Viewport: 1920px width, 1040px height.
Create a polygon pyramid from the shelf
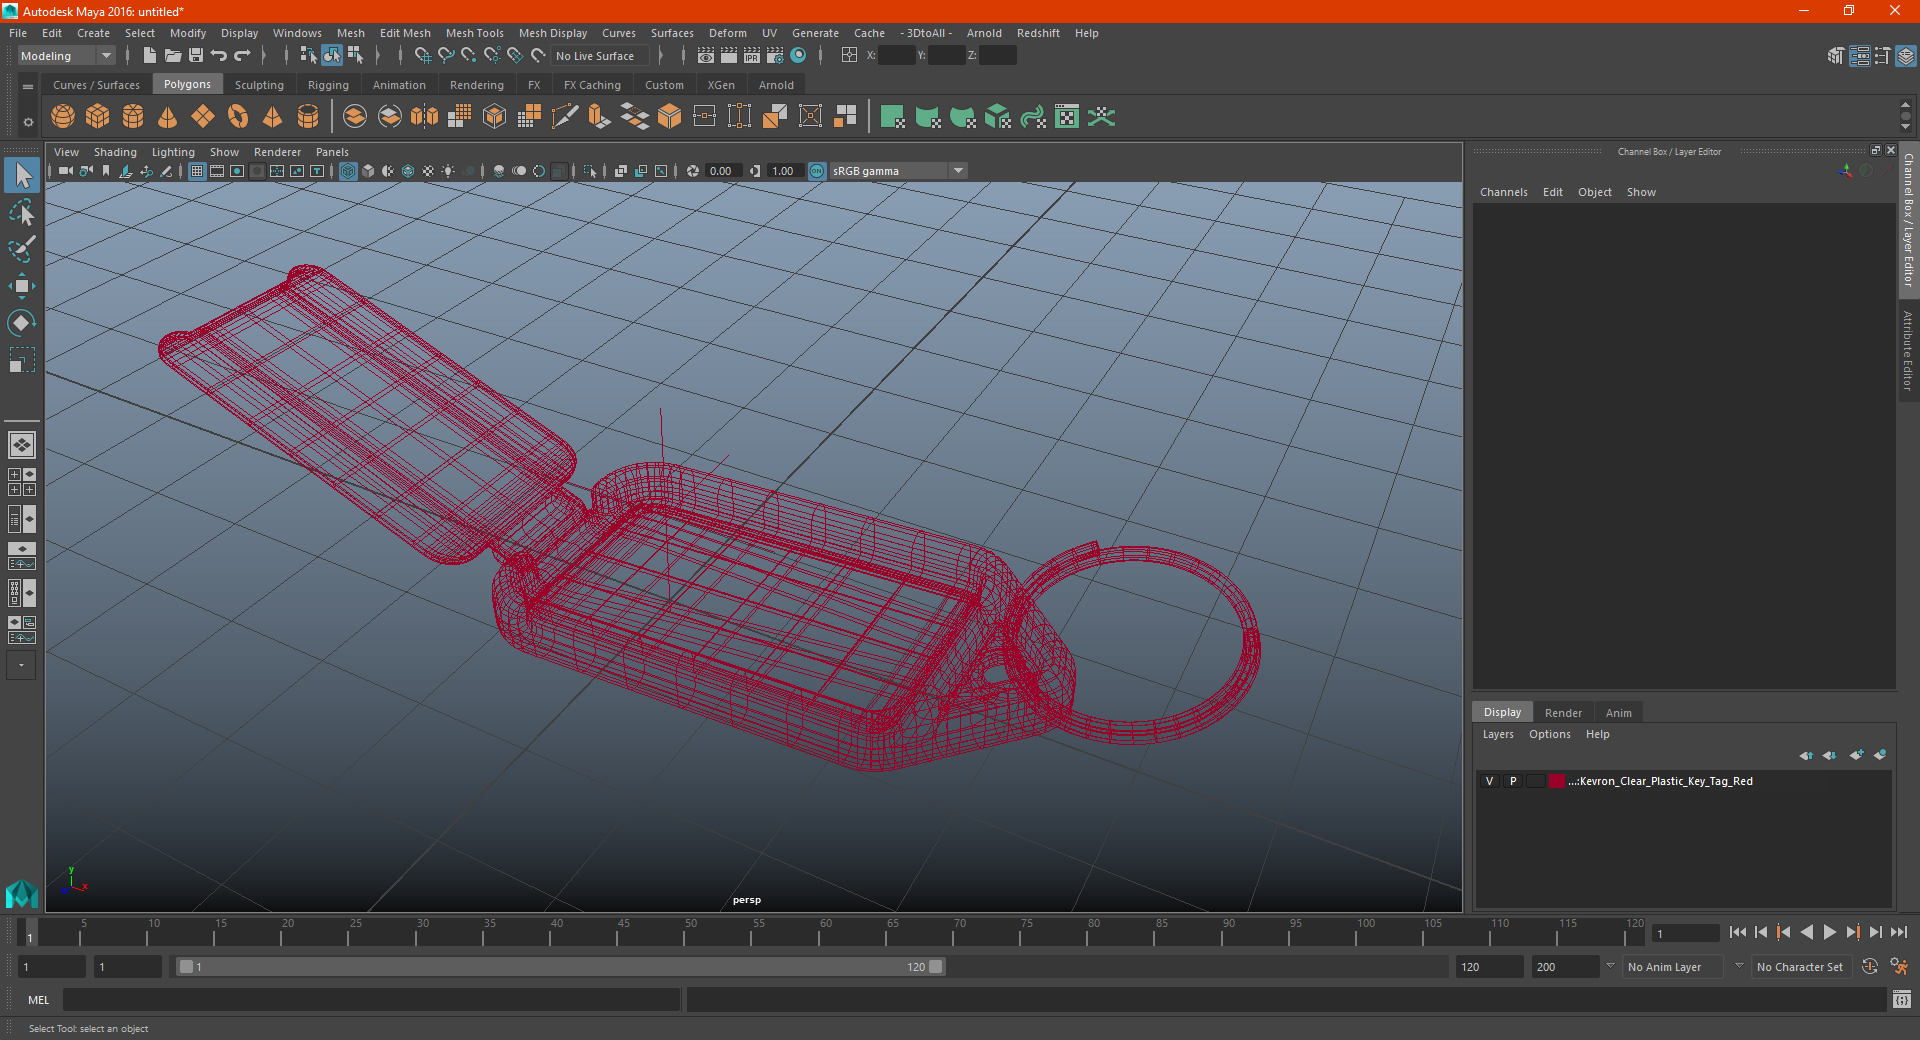273,117
